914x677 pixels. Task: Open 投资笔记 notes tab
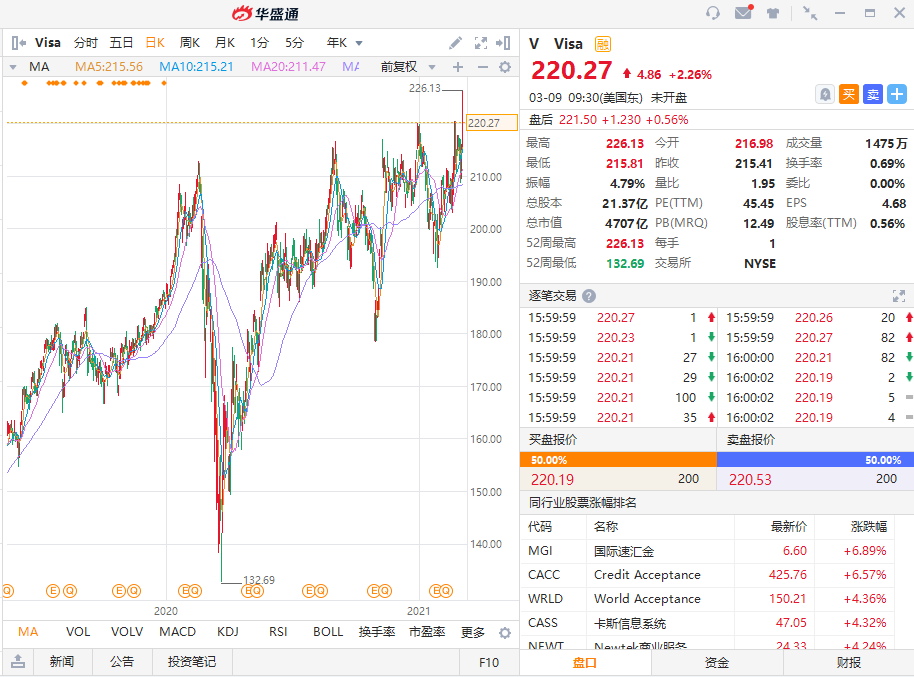point(192,662)
